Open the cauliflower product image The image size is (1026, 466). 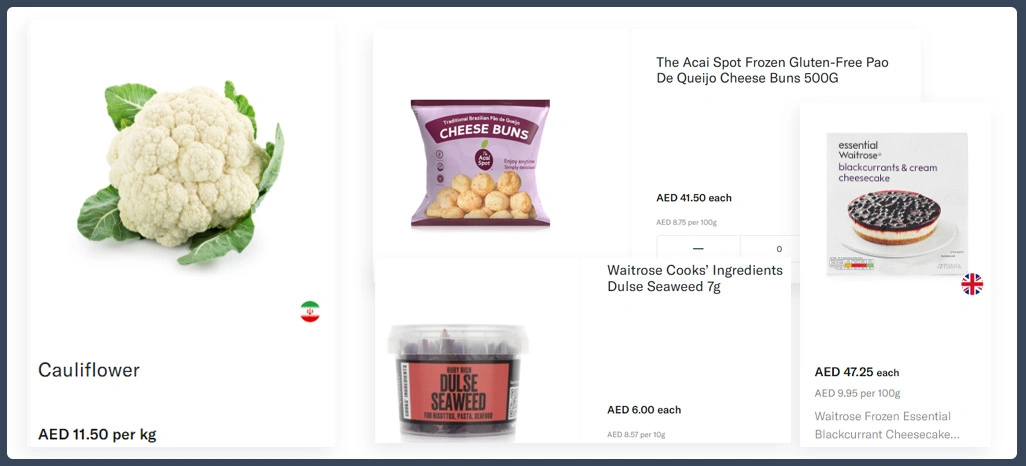181,173
